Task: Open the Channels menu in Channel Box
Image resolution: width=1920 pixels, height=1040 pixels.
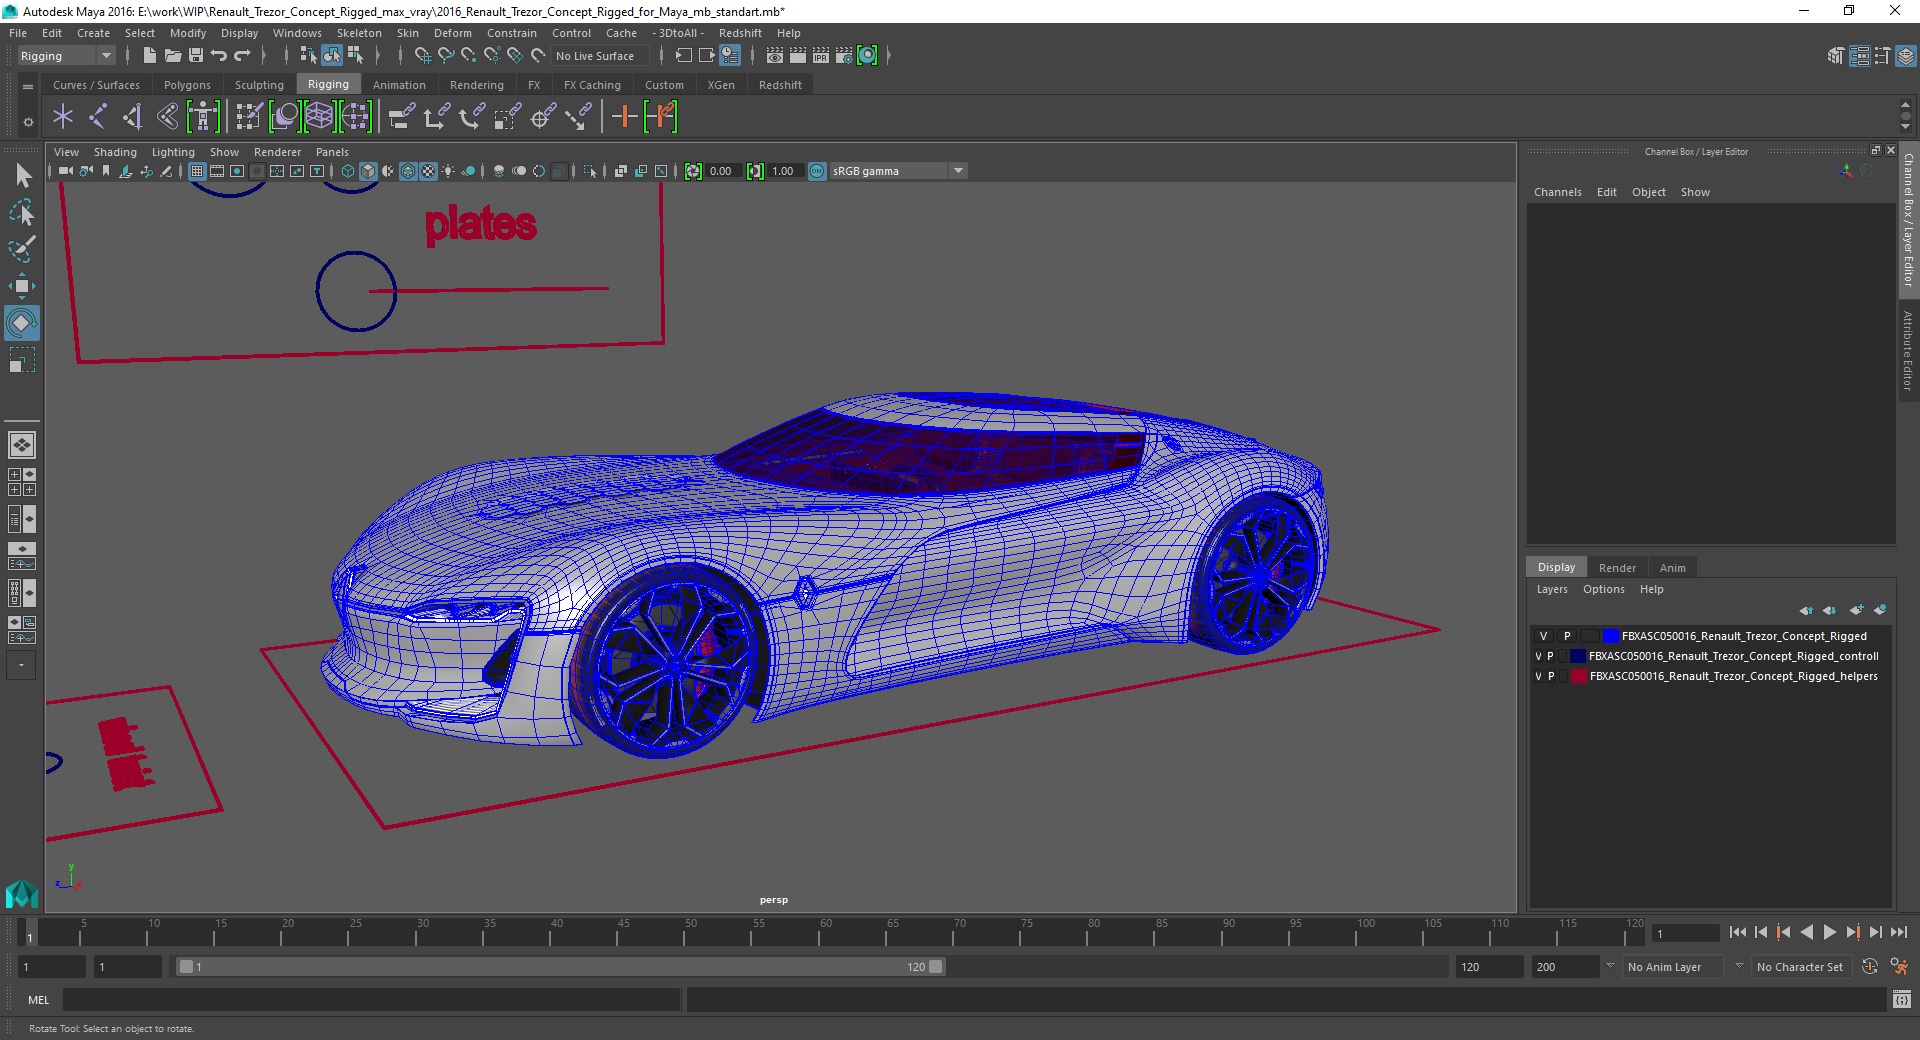Action: pos(1557,192)
